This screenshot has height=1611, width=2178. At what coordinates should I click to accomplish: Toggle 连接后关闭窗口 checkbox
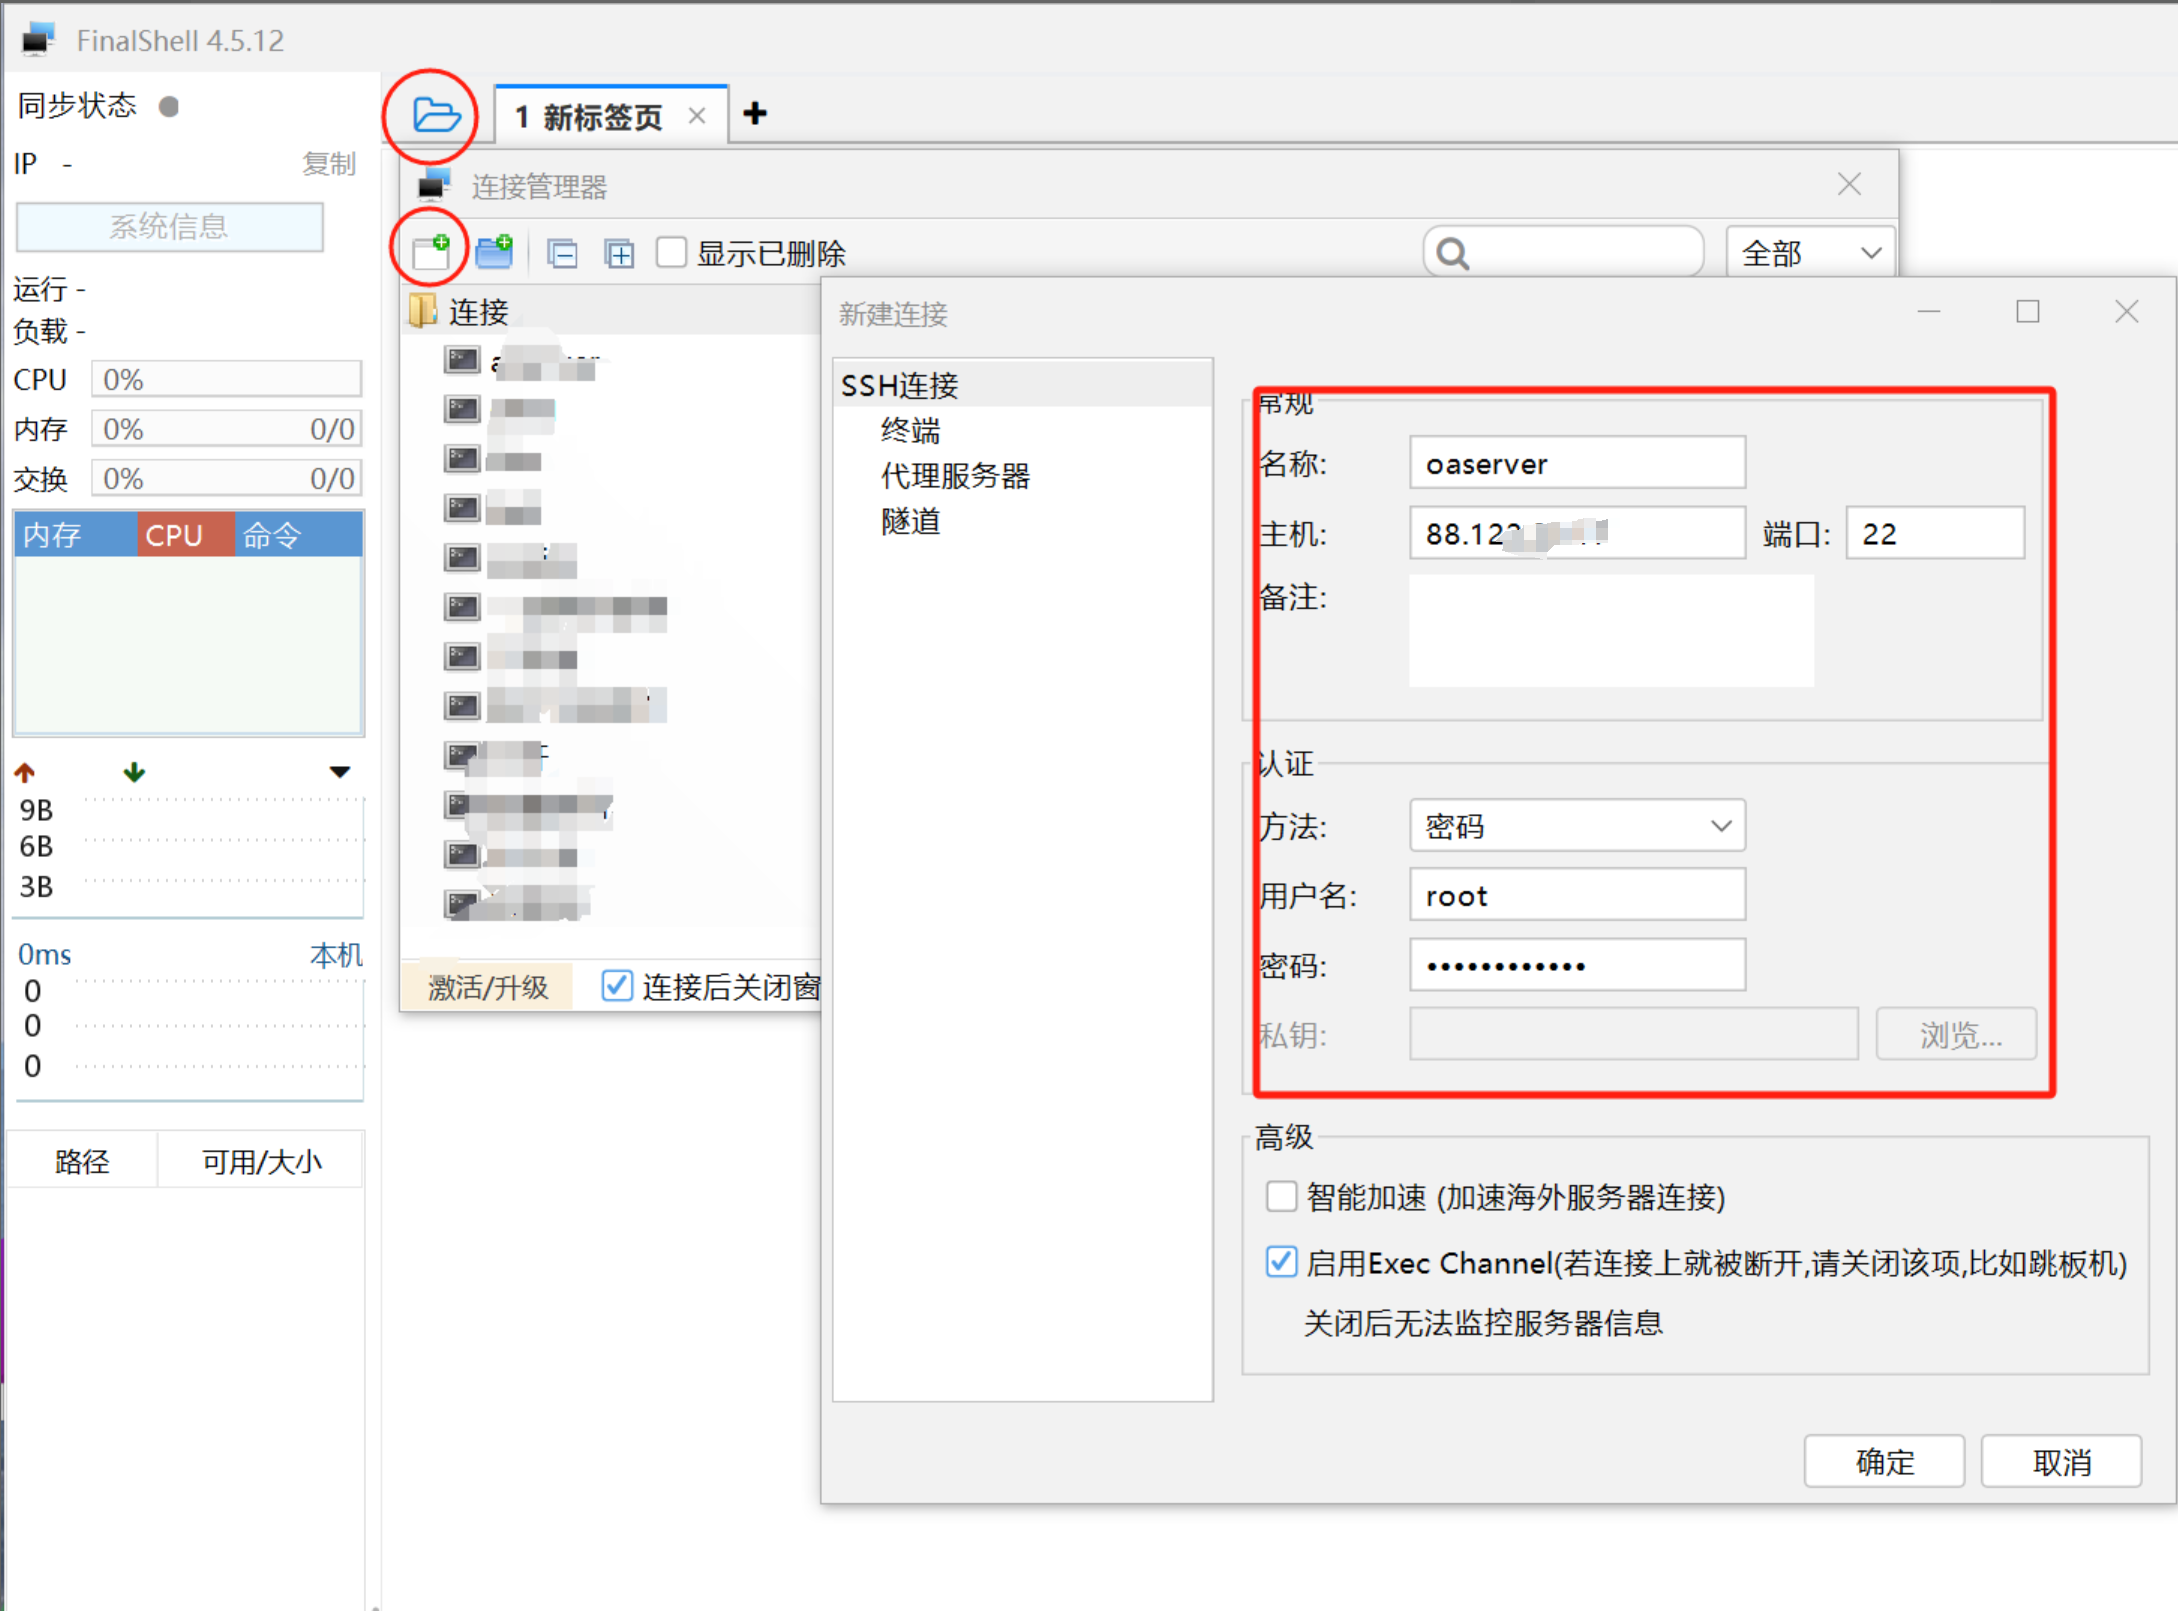click(617, 986)
